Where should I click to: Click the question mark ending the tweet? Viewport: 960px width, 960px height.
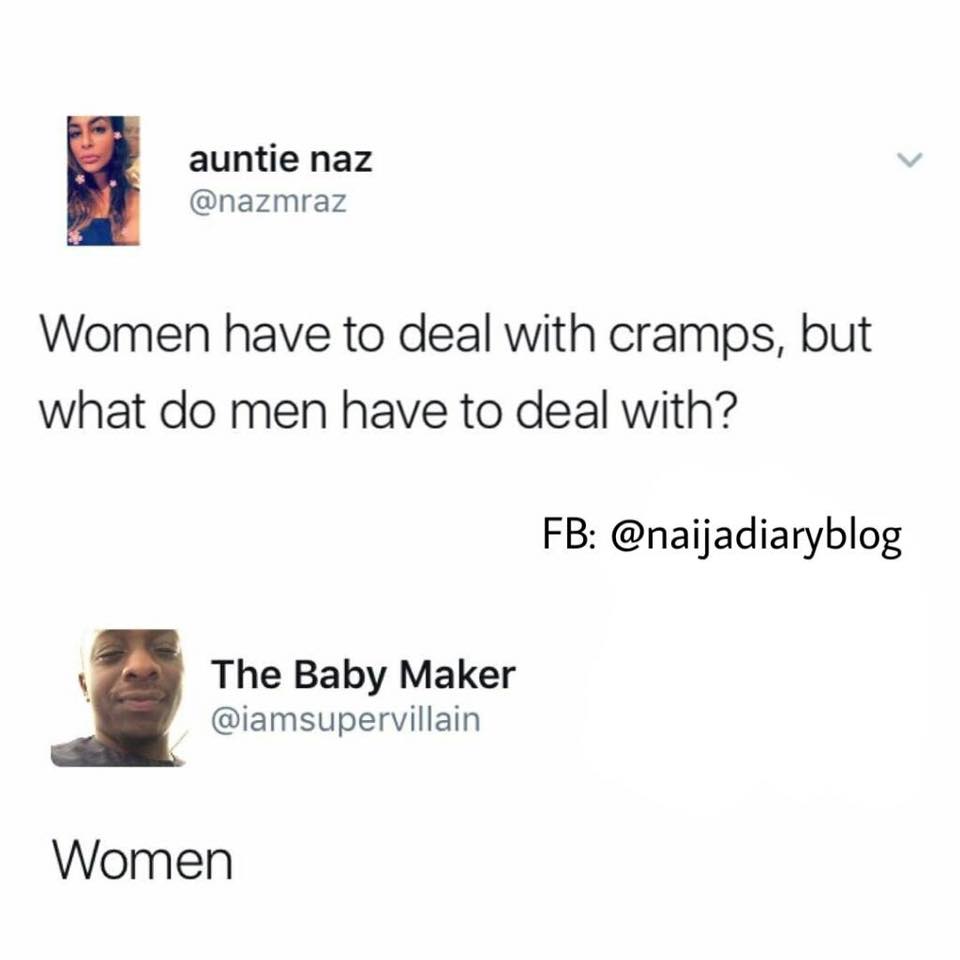(x=721, y=410)
